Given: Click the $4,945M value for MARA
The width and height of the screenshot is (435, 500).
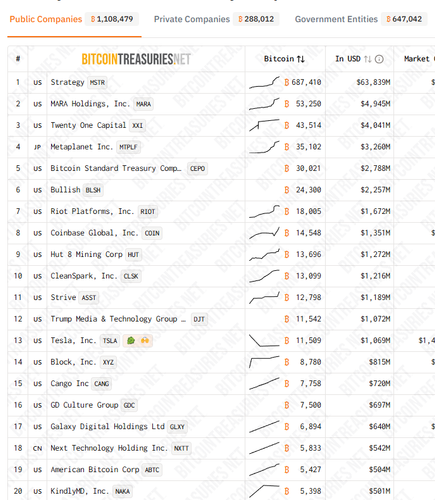Looking at the screenshot, I should (375, 104).
